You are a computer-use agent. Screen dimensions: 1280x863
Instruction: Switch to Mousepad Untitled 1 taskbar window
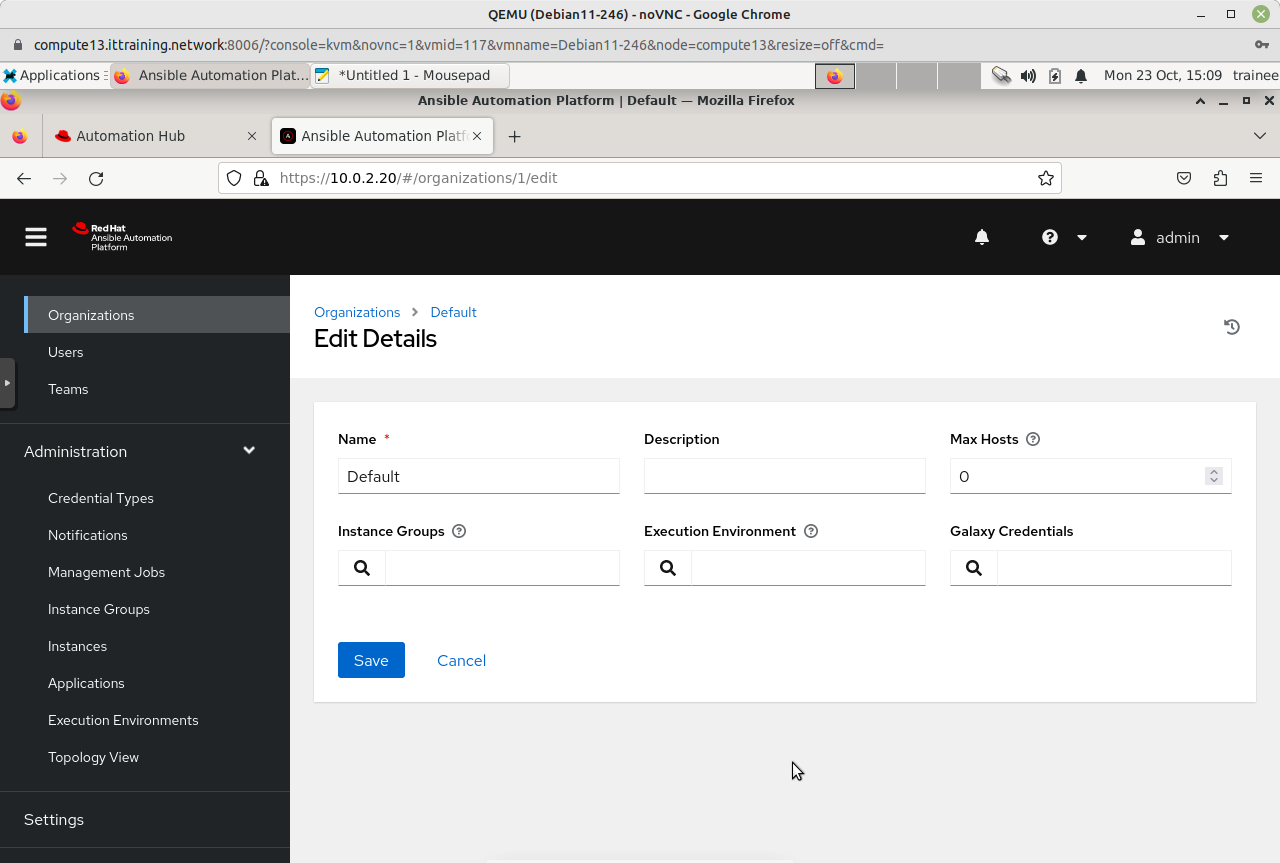click(410, 75)
